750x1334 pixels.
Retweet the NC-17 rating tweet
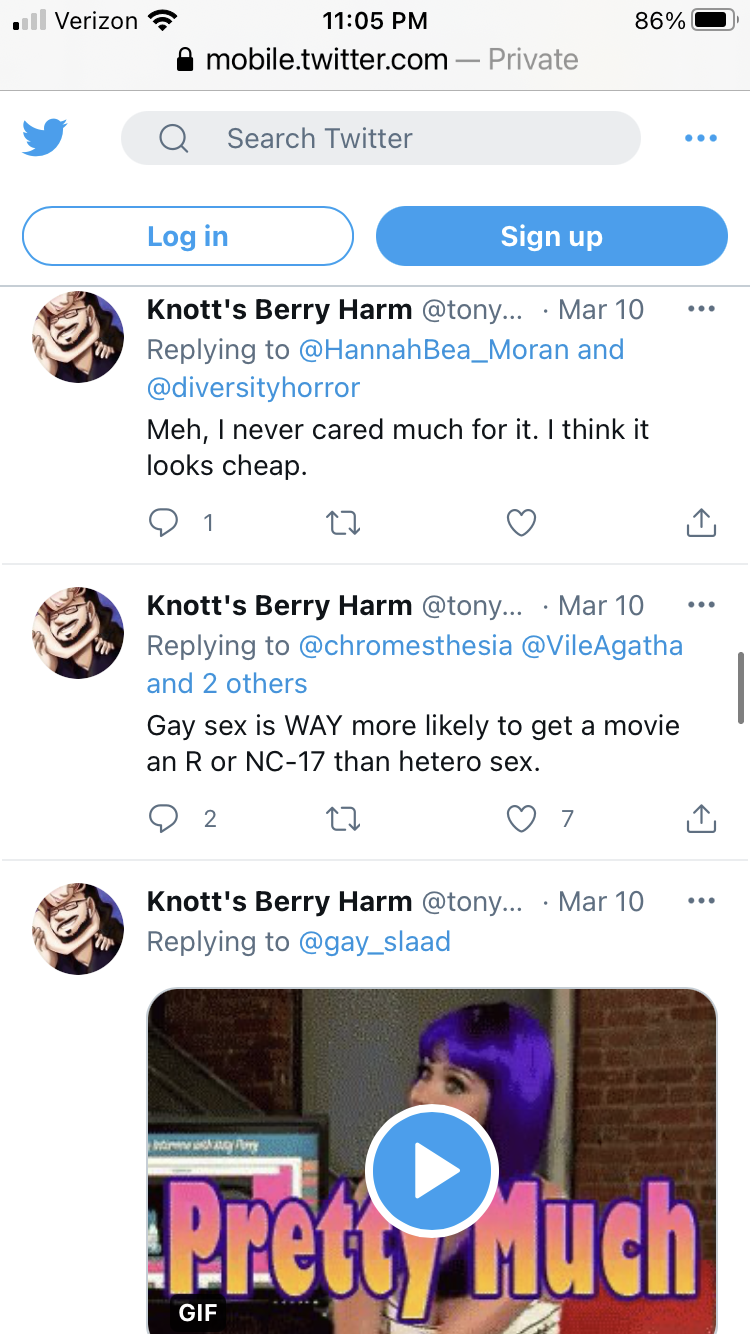[344, 819]
